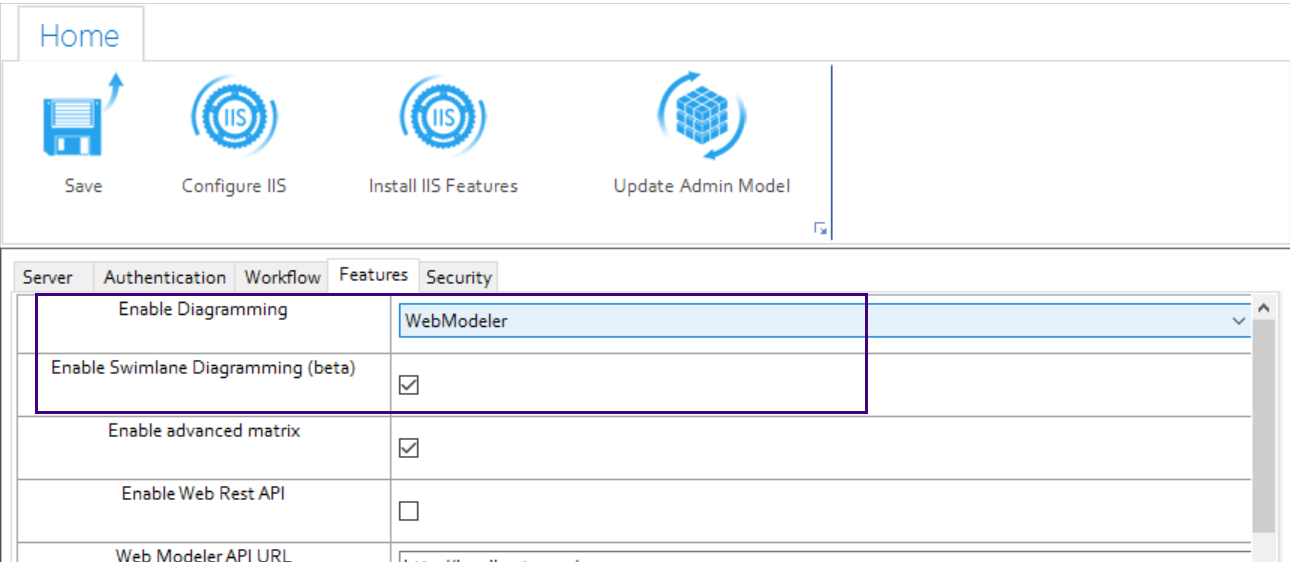Click the Configure IIS icon
1290x562 pixels.
pos(234,117)
